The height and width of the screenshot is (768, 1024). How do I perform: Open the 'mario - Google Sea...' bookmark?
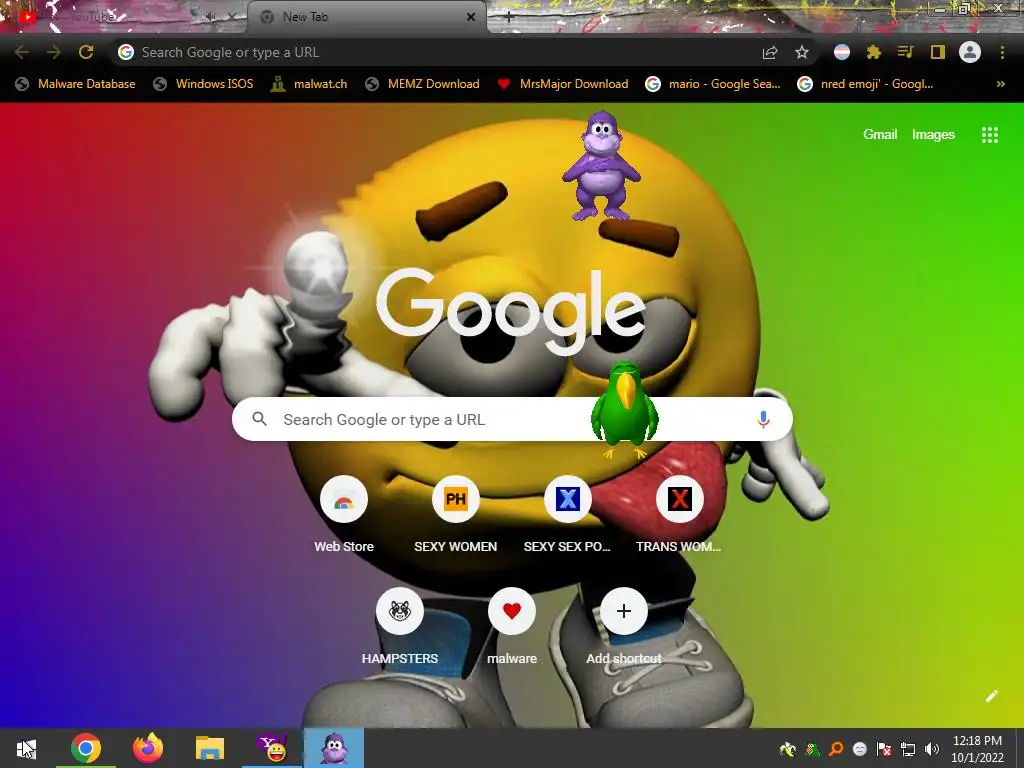click(713, 84)
